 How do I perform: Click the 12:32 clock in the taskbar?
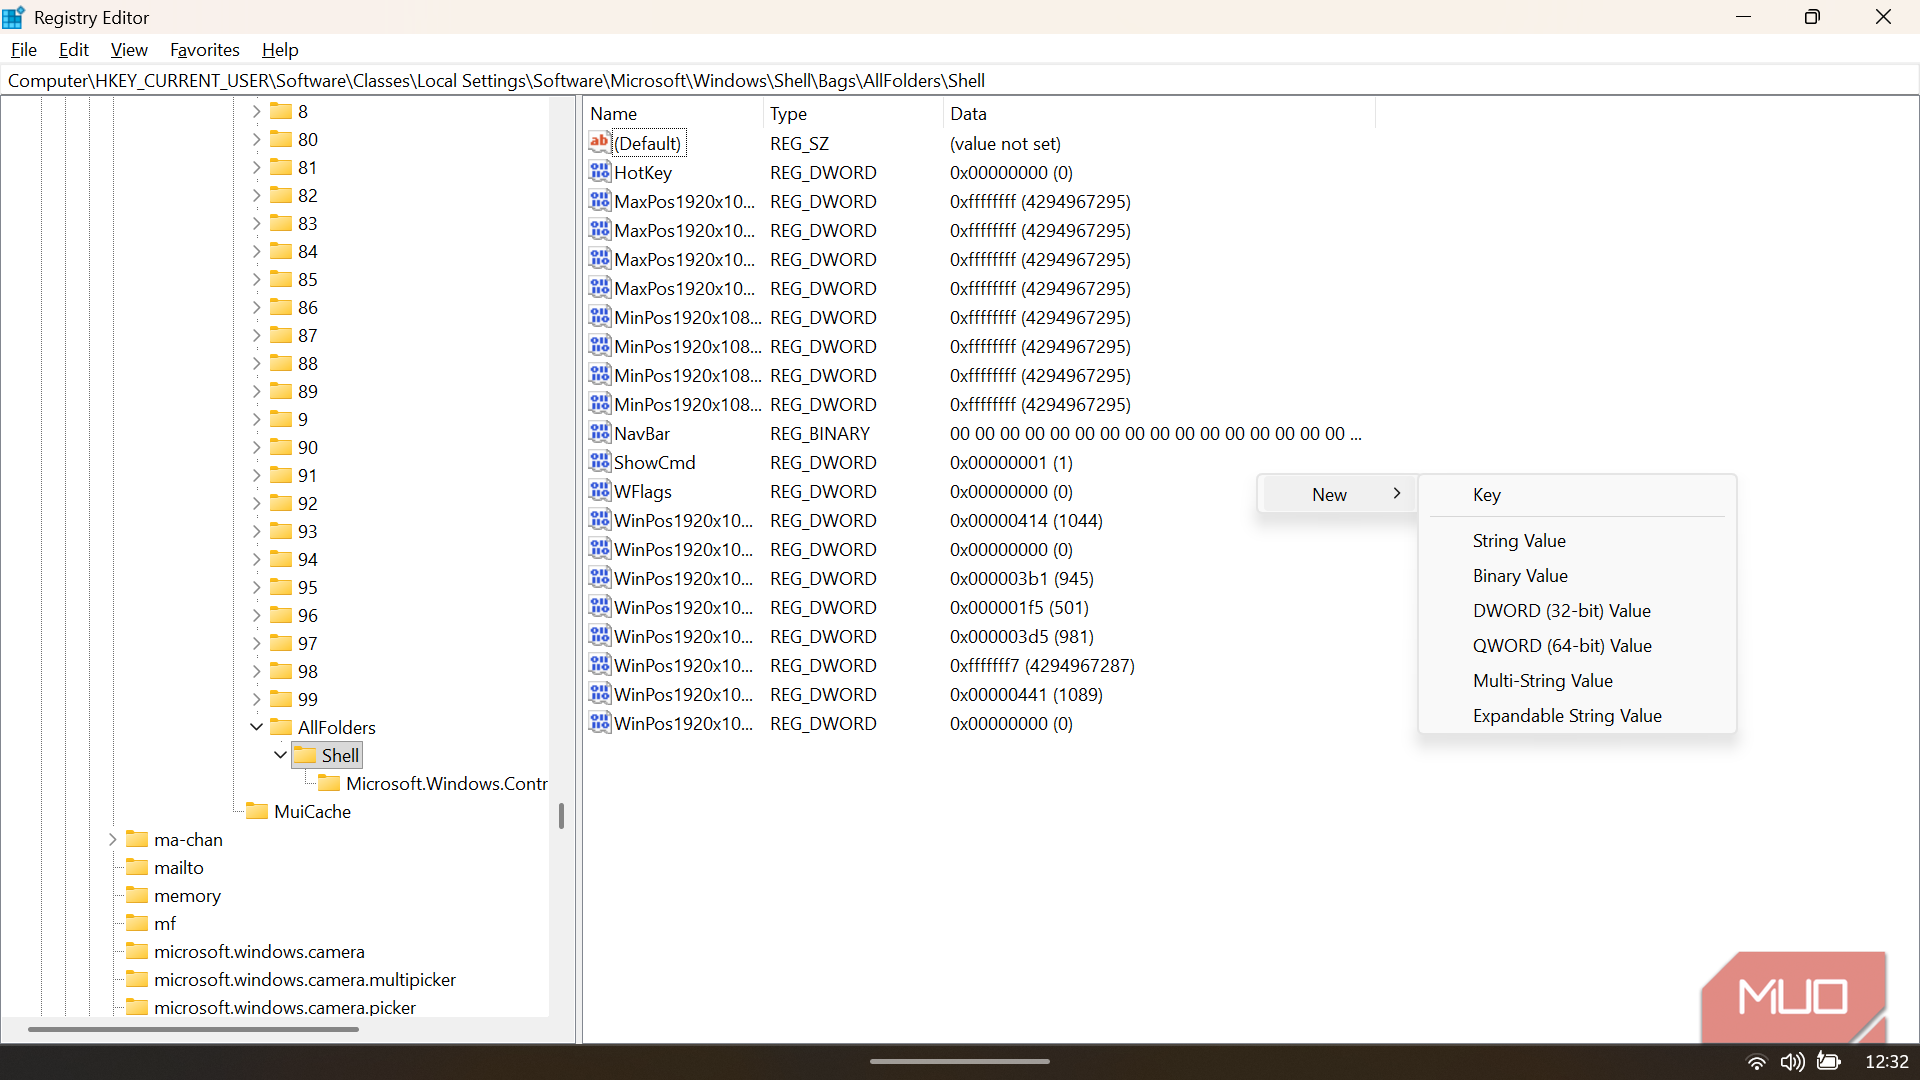click(1886, 1062)
